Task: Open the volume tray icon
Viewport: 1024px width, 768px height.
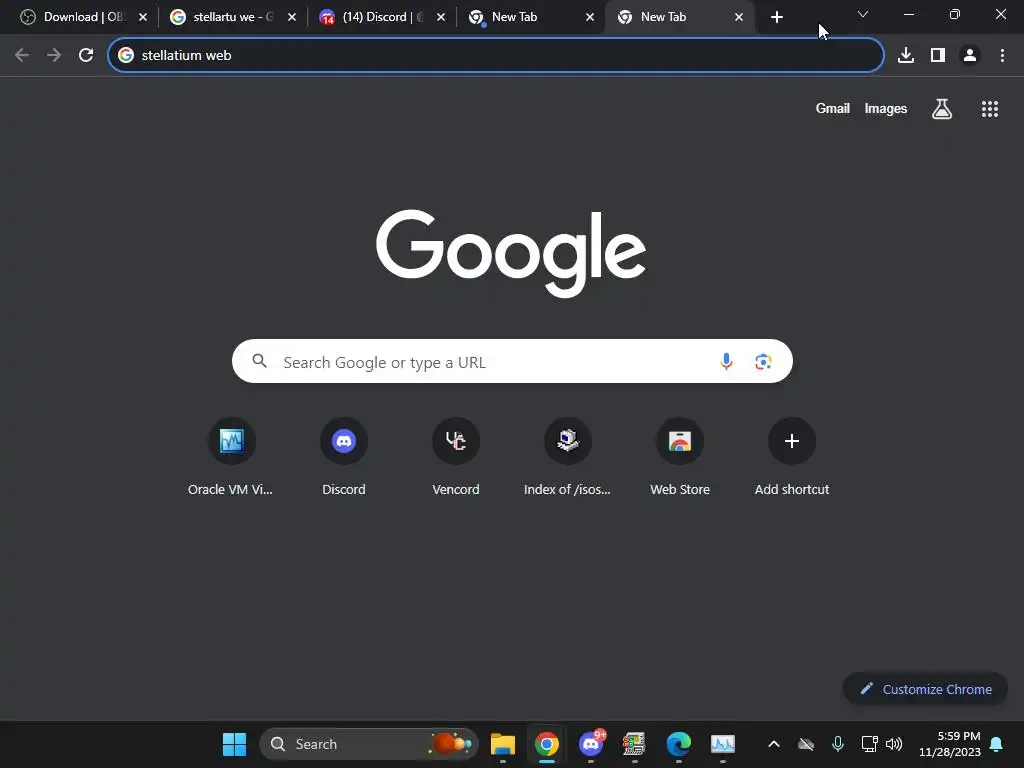Action: pos(894,744)
